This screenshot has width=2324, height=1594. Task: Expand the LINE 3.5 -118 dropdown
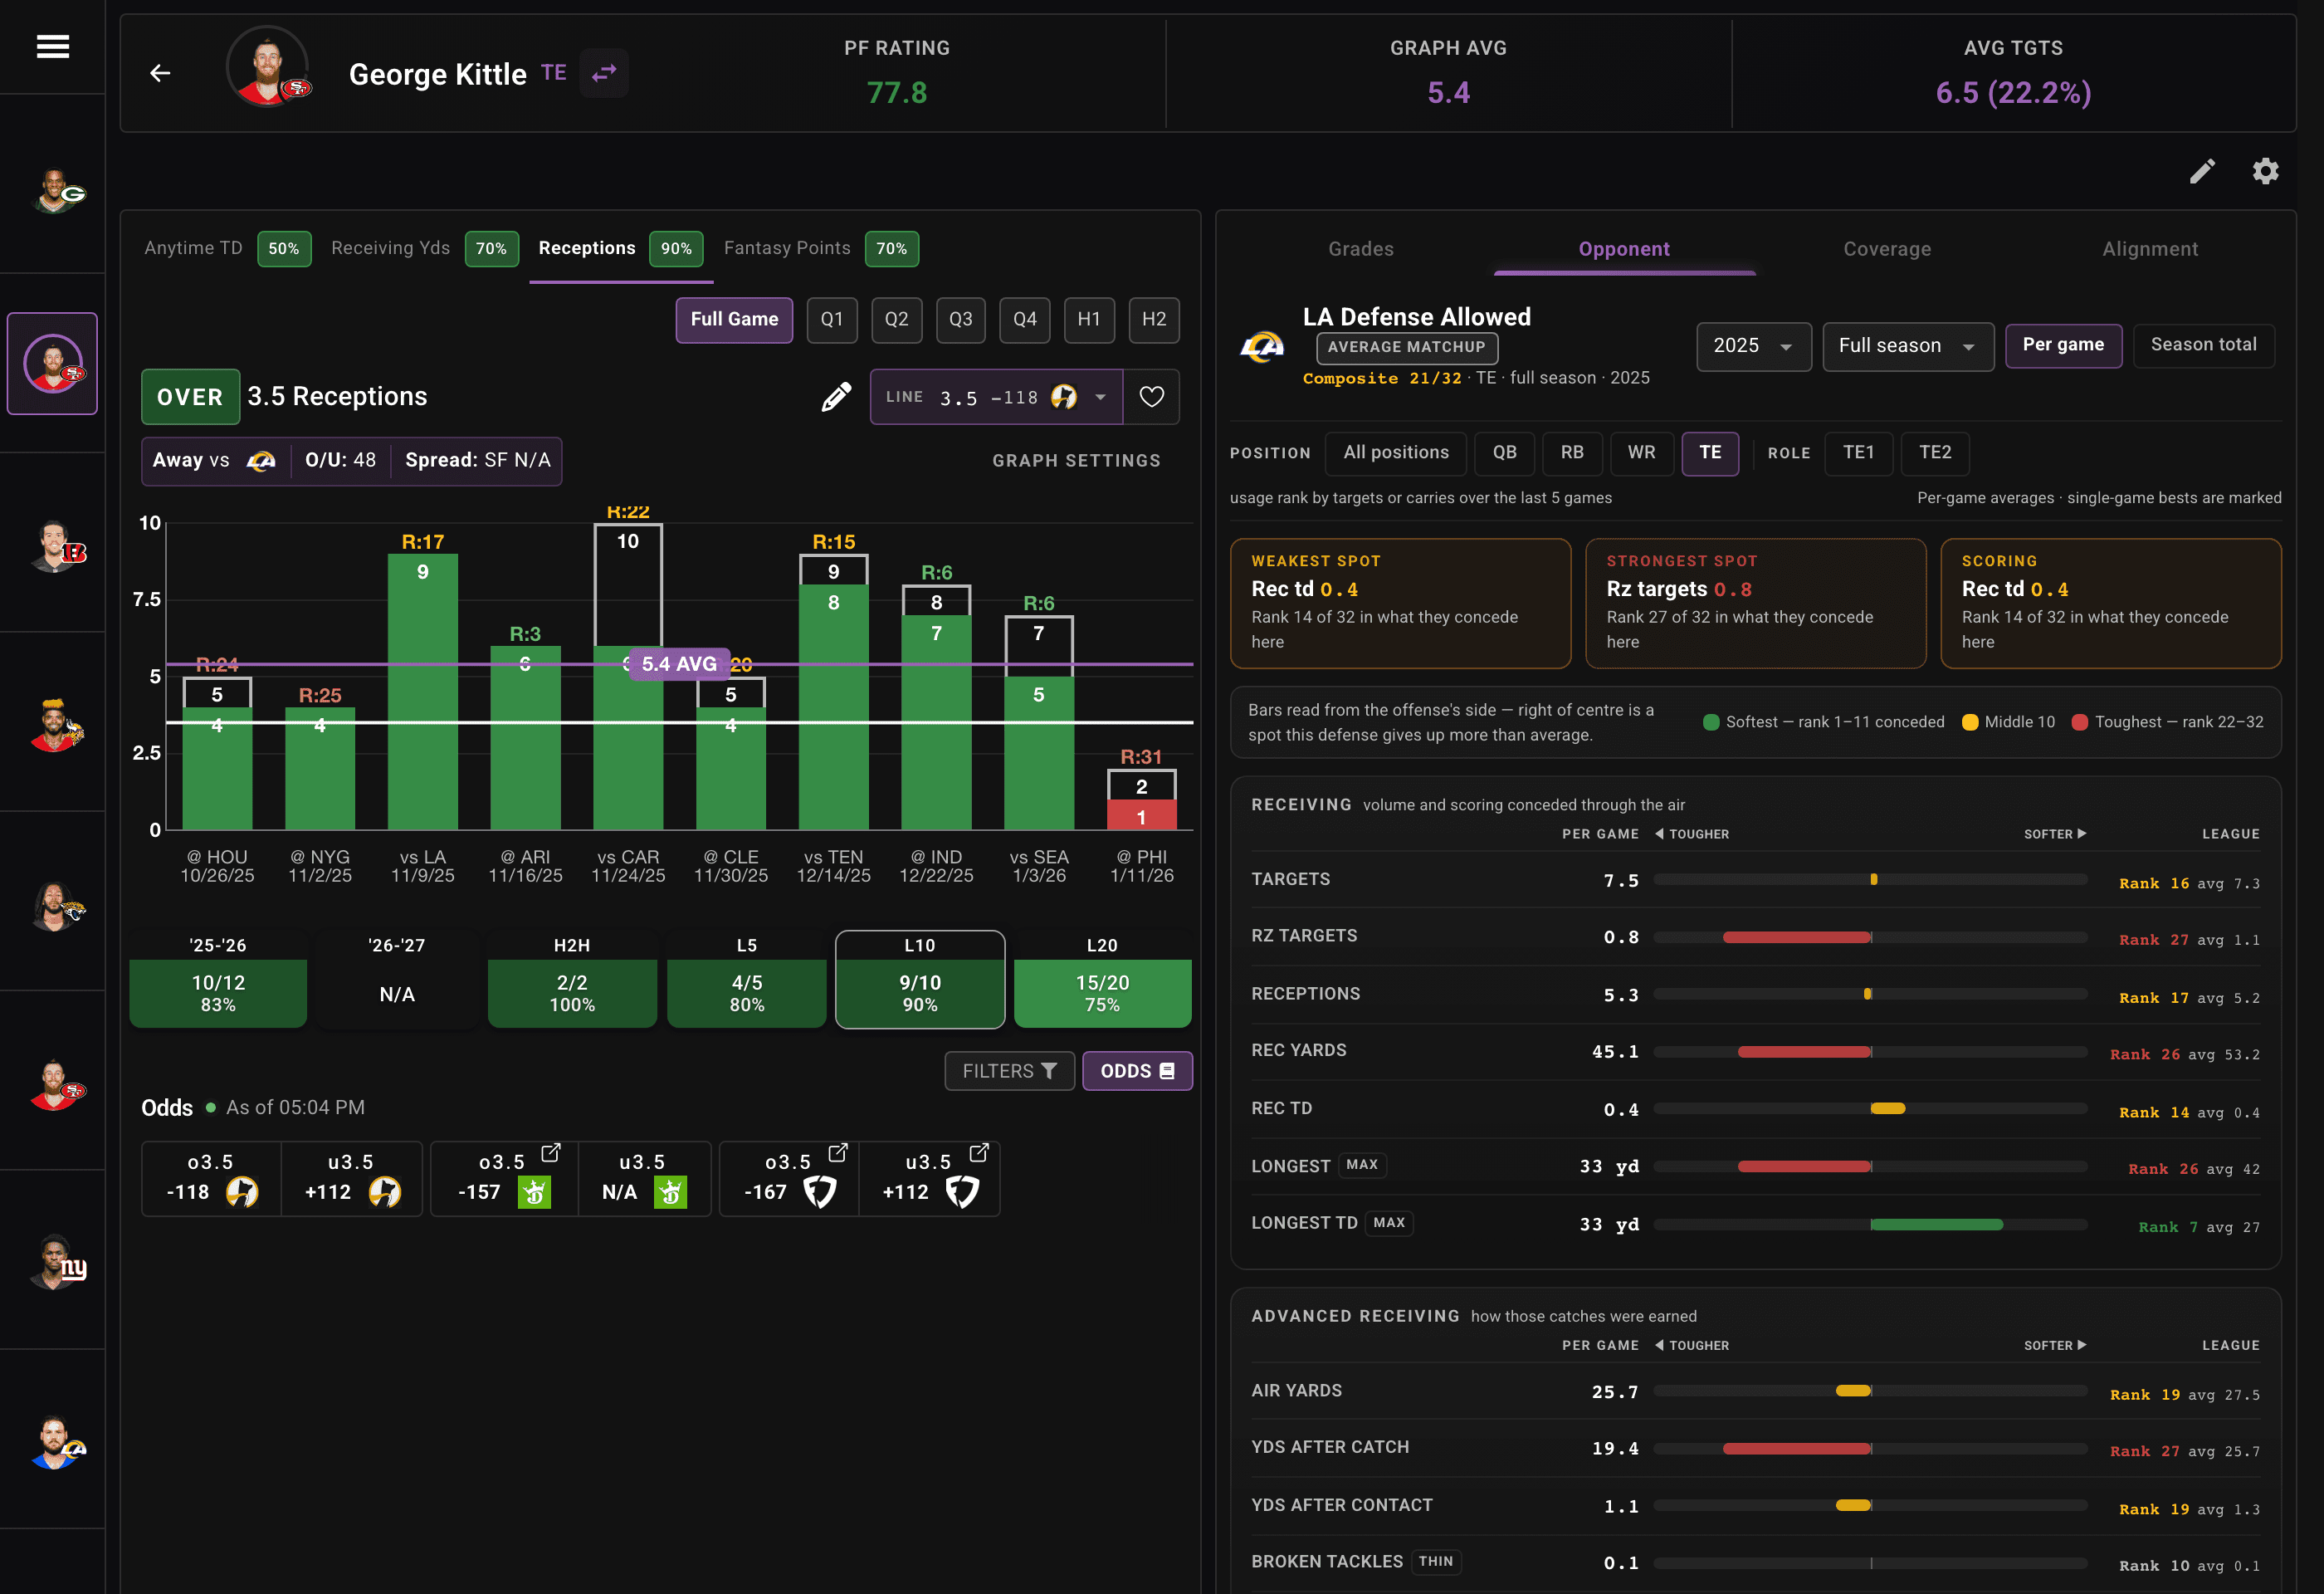(x=996, y=397)
